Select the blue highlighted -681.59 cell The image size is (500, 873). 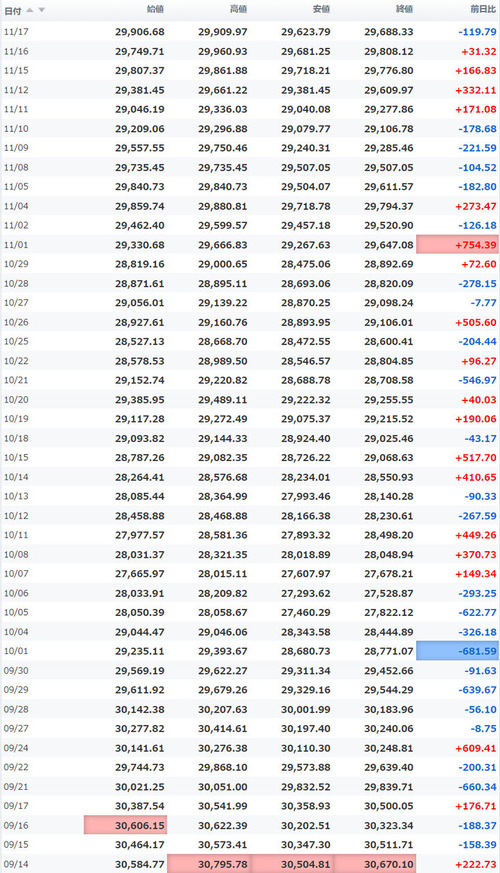pos(457,651)
